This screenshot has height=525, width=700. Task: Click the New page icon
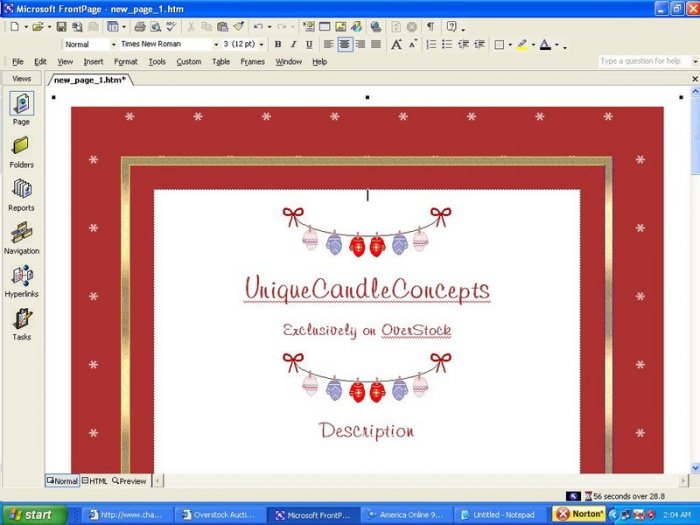[x=15, y=27]
